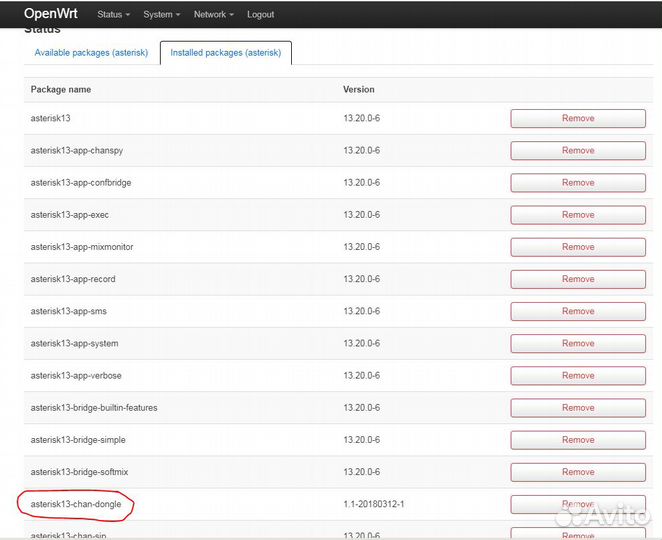The image size is (662, 540).
Task: Remove asterisk13-app-system package
Action: pyautogui.click(x=578, y=343)
